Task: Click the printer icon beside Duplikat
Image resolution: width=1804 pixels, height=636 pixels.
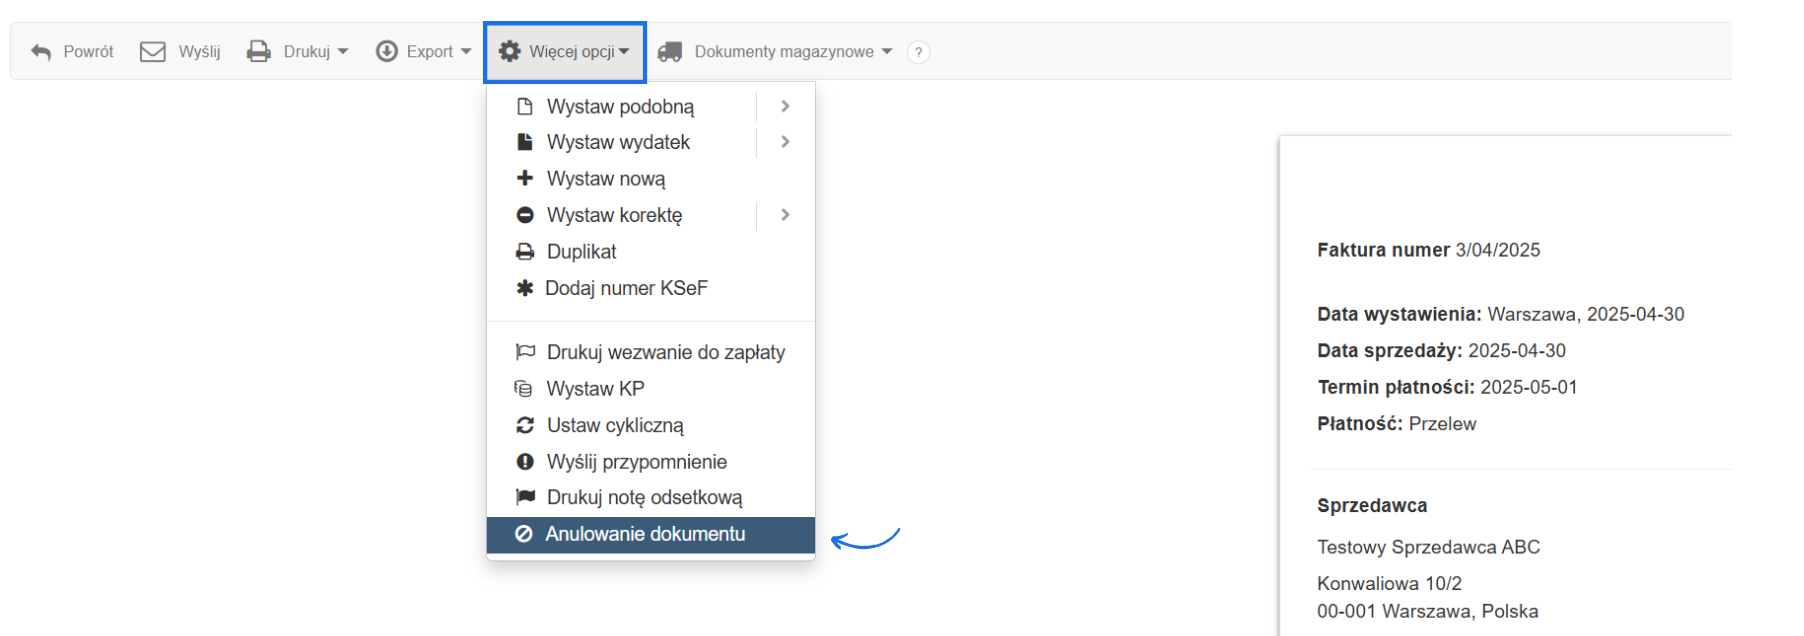Action: click(525, 251)
